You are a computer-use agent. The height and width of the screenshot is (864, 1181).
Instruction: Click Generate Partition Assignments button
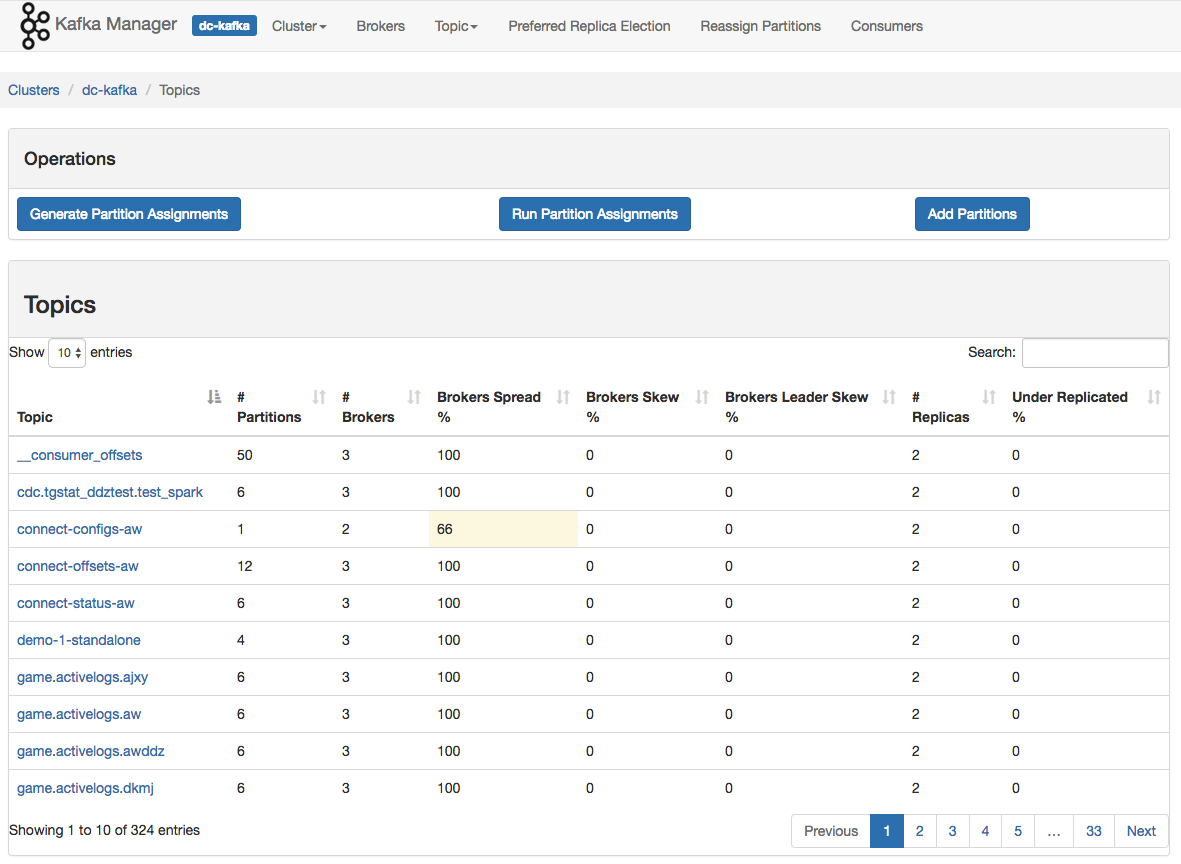tap(129, 214)
